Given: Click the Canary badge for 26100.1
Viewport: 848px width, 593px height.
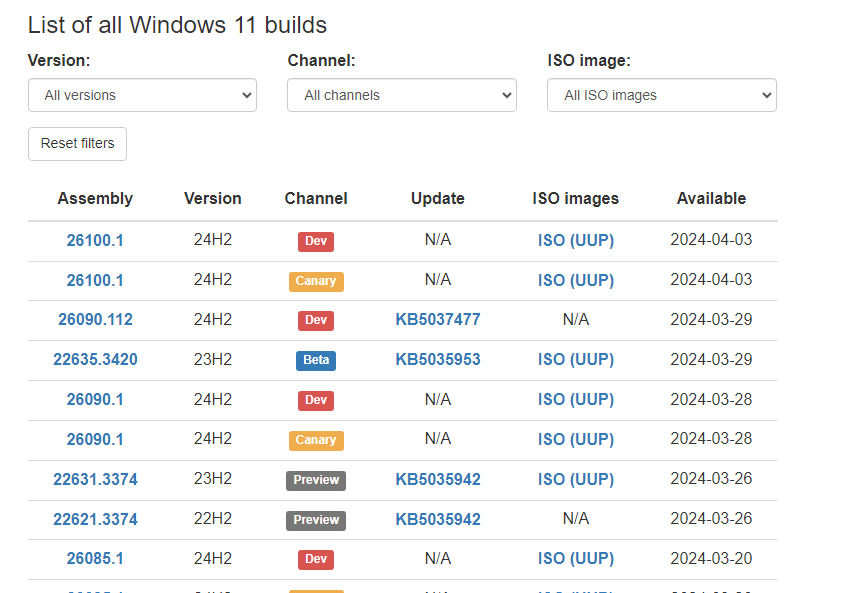Looking at the screenshot, I should pos(316,281).
